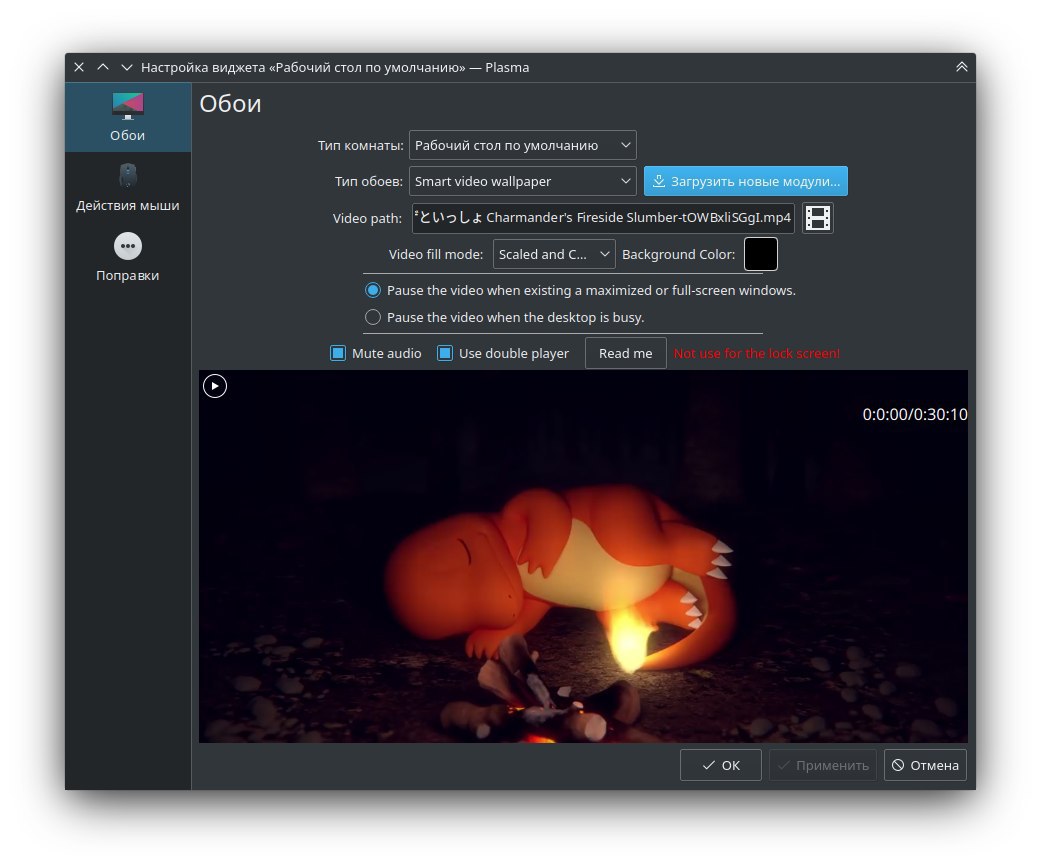Click the Charmander video preview image

tap(583, 556)
